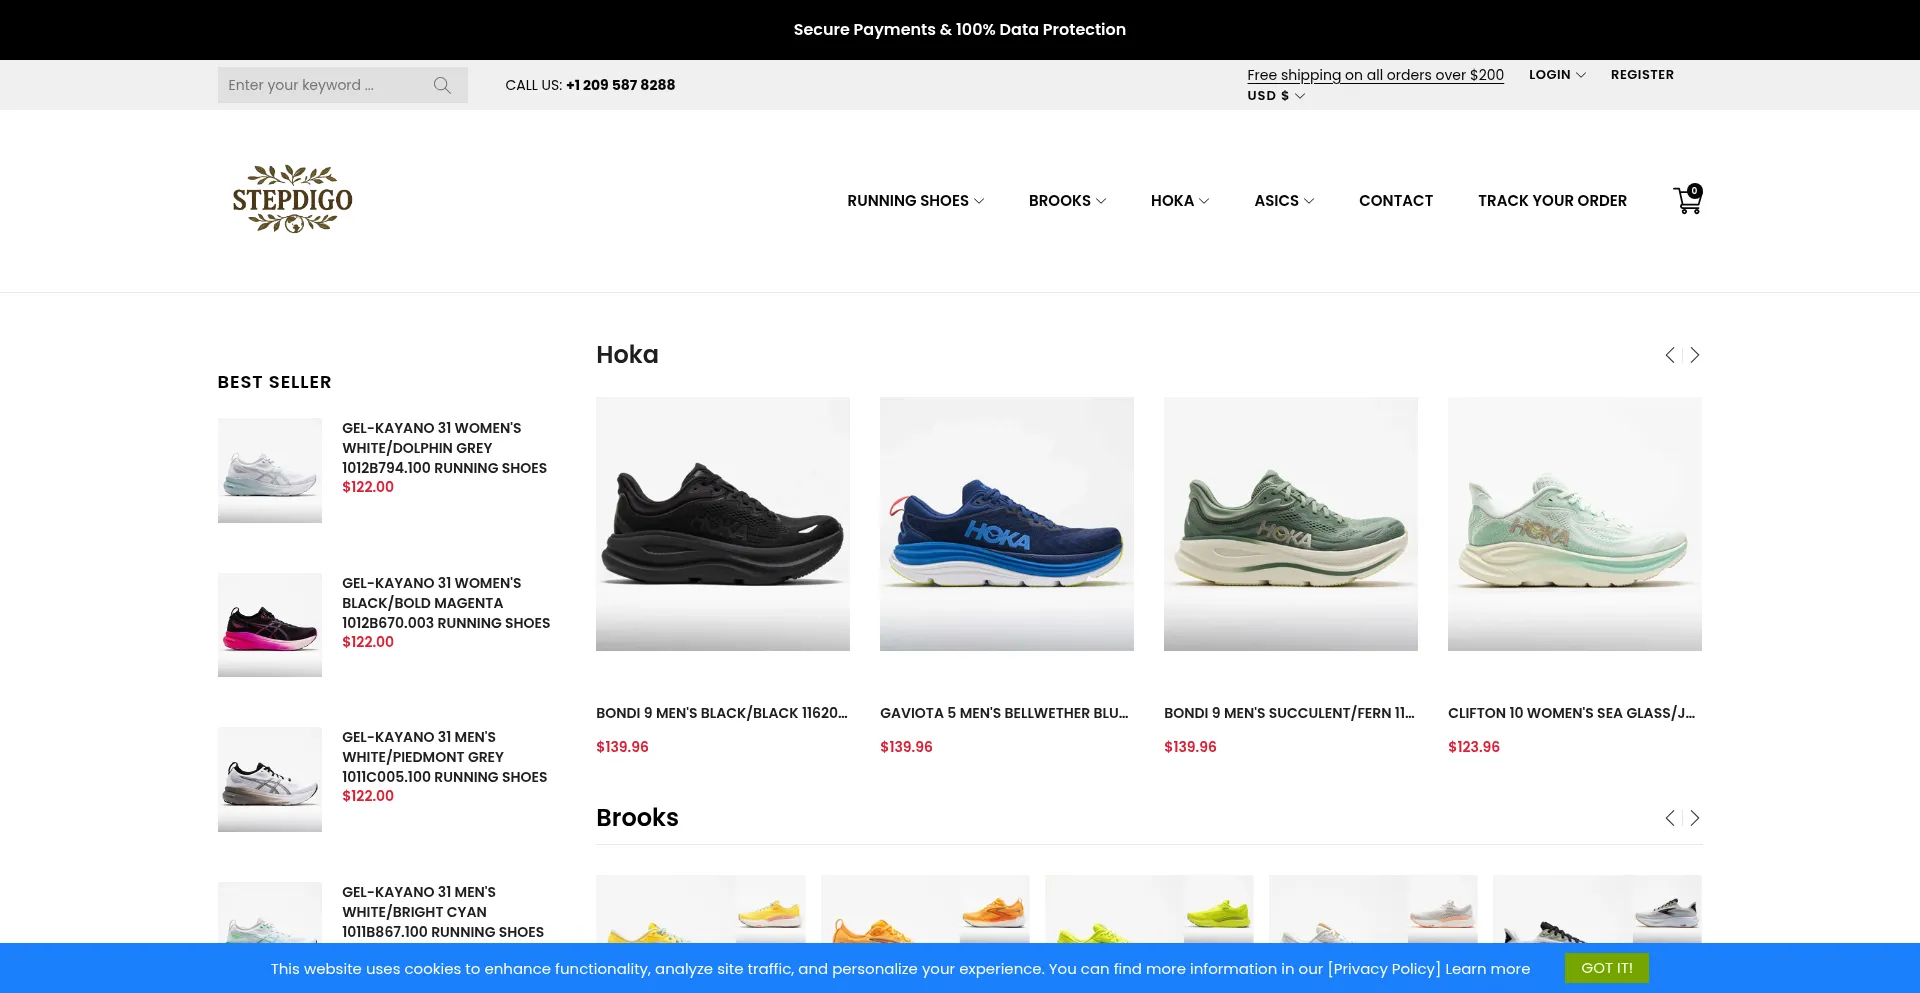This screenshot has width=1920, height=993.
Task: Open Gaviota 5 Men's Bellwether Blue image
Action: pyautogui.click(x=1007, y=524)
